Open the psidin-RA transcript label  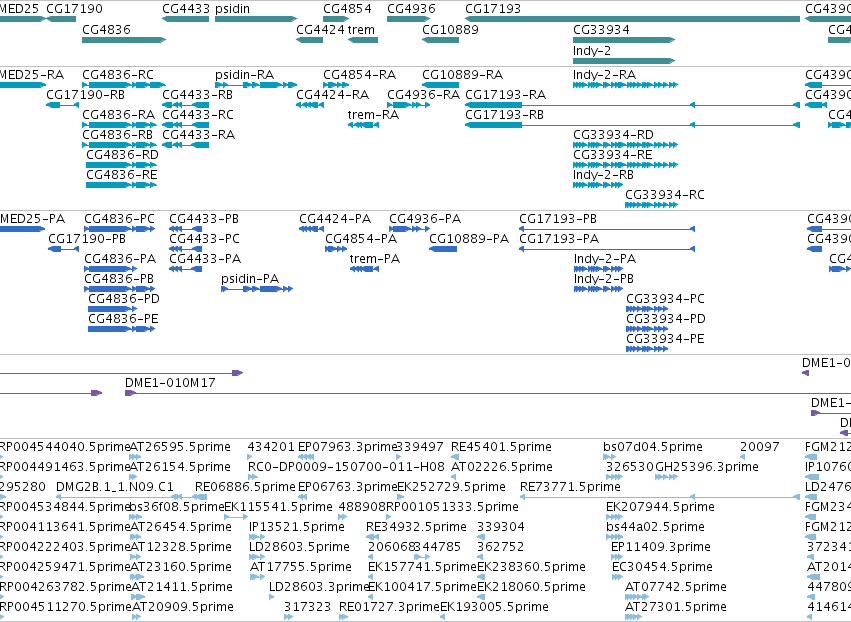pos(244,74)
